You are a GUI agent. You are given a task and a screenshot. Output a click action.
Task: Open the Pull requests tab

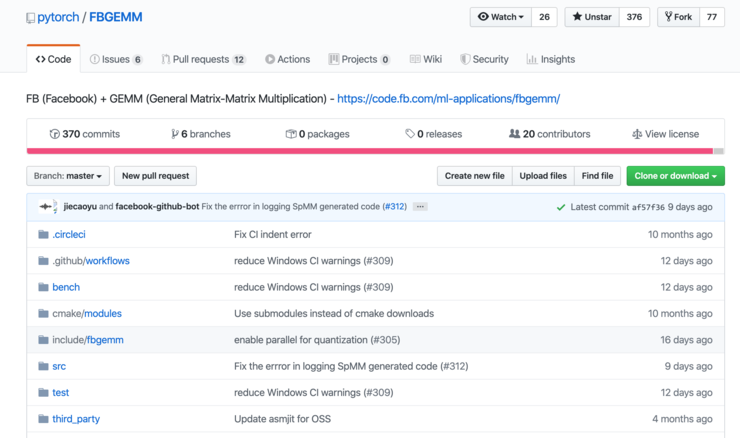click(x=203, y=59)
